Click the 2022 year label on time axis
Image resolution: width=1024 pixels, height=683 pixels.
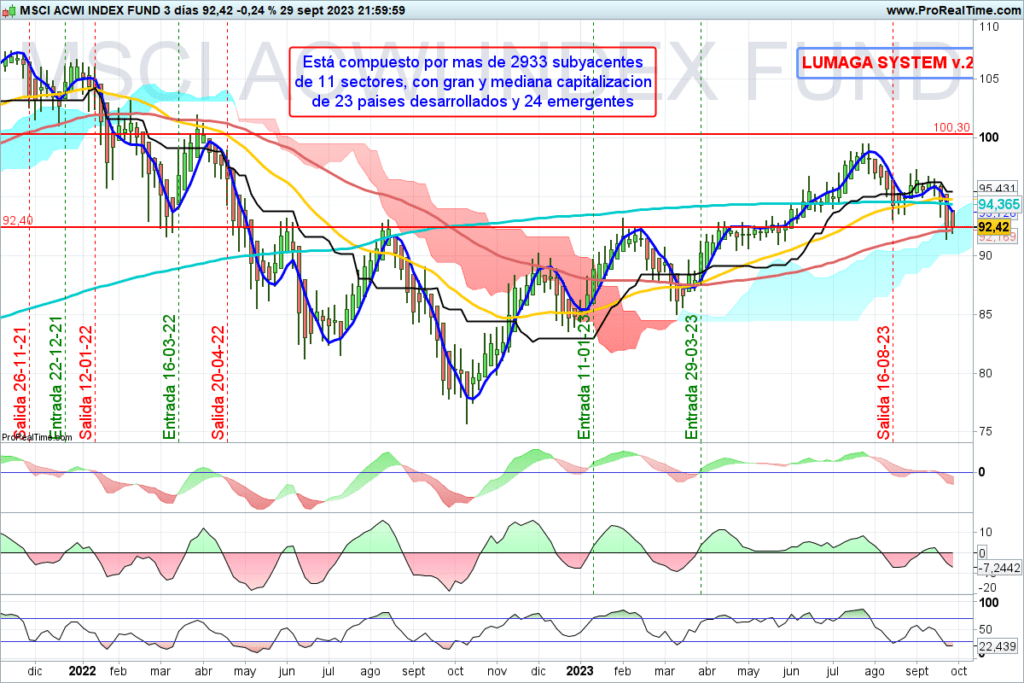click(x=82, y=671)
